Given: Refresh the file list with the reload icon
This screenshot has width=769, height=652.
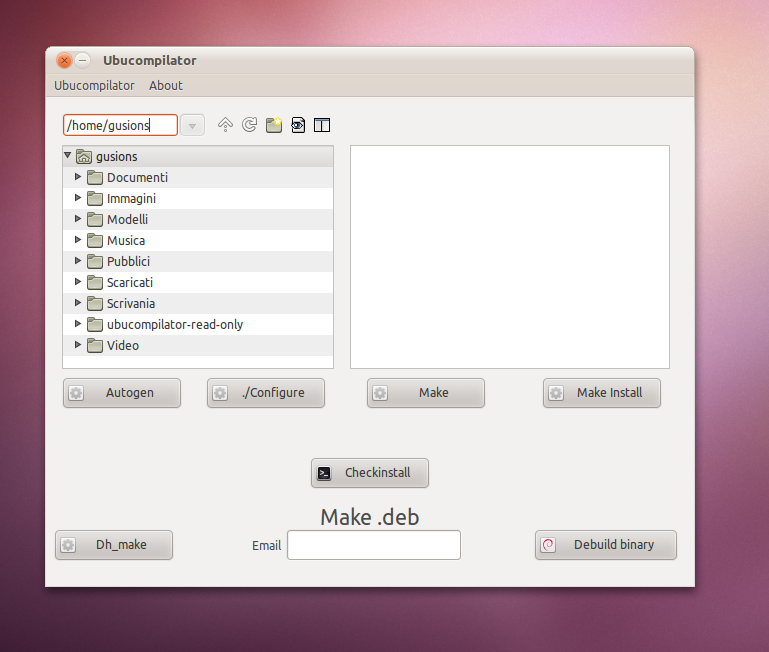Looking at the screenshot, I should (249, 125).
